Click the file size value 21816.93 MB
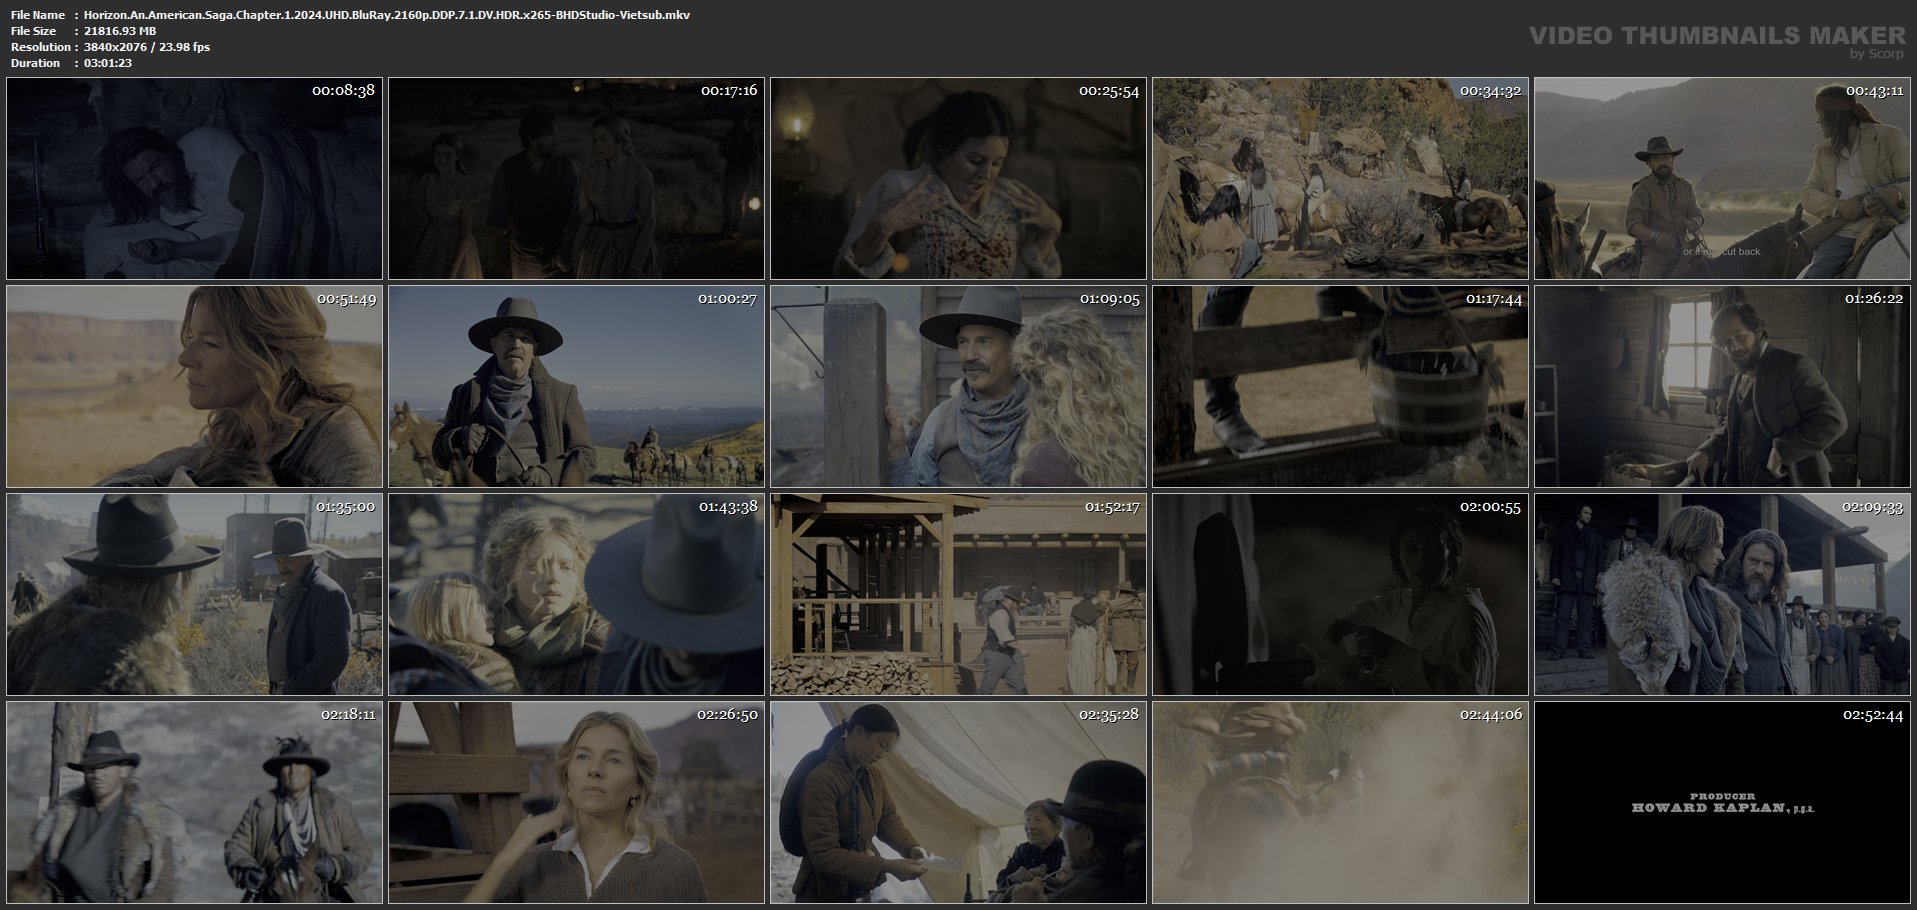The image size is (1917, 910). (x=120, y=31)
